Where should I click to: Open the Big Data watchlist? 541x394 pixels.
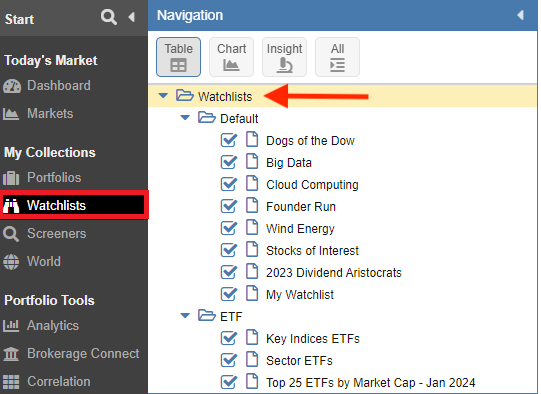[x=289, y=163]
